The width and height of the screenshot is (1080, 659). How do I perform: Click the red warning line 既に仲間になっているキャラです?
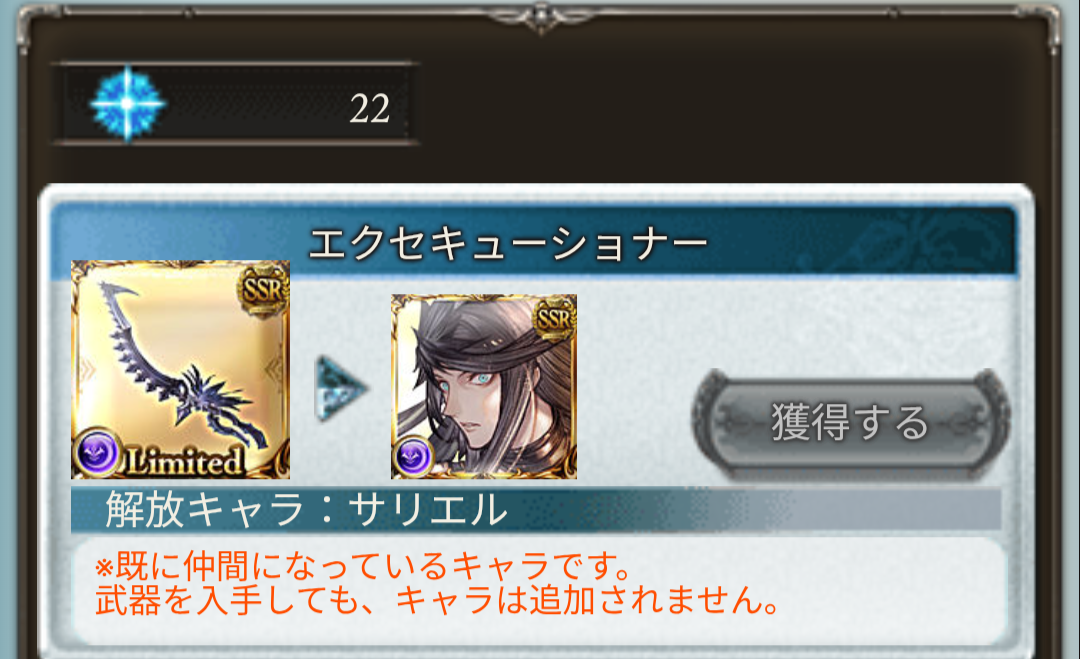363,566
